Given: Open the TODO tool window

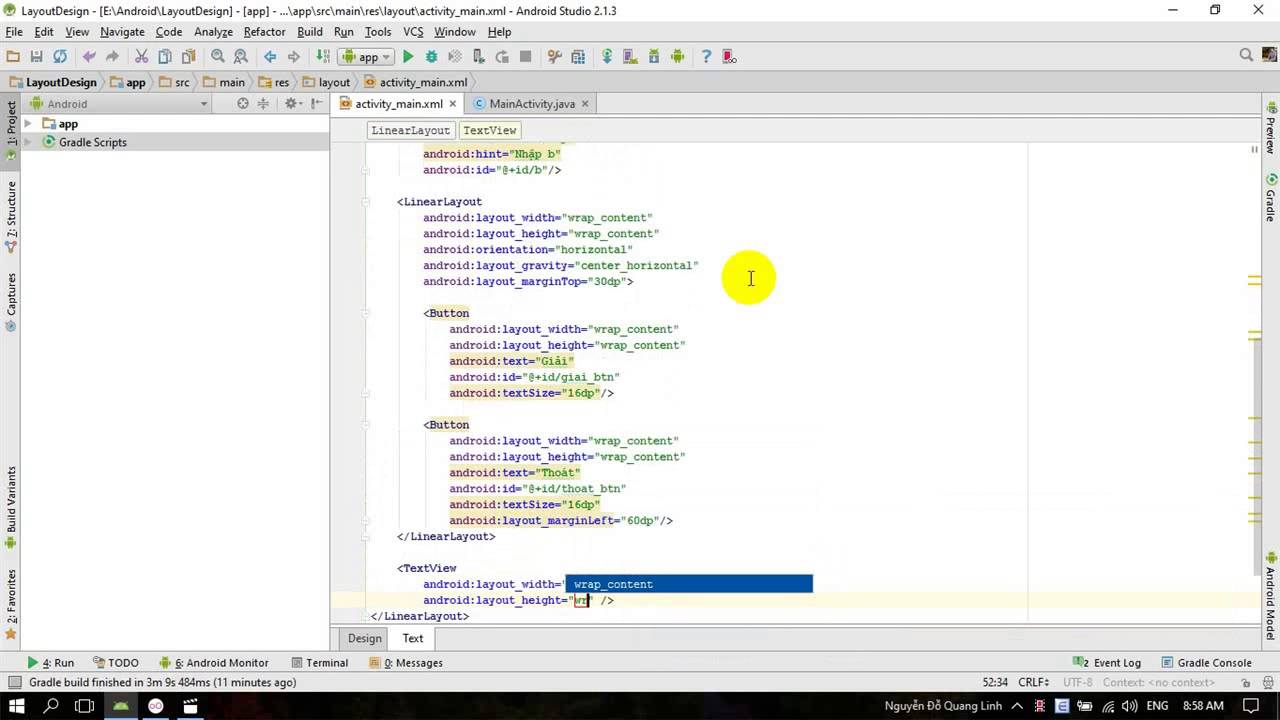Looking at the screenshot, I should 115,662.
